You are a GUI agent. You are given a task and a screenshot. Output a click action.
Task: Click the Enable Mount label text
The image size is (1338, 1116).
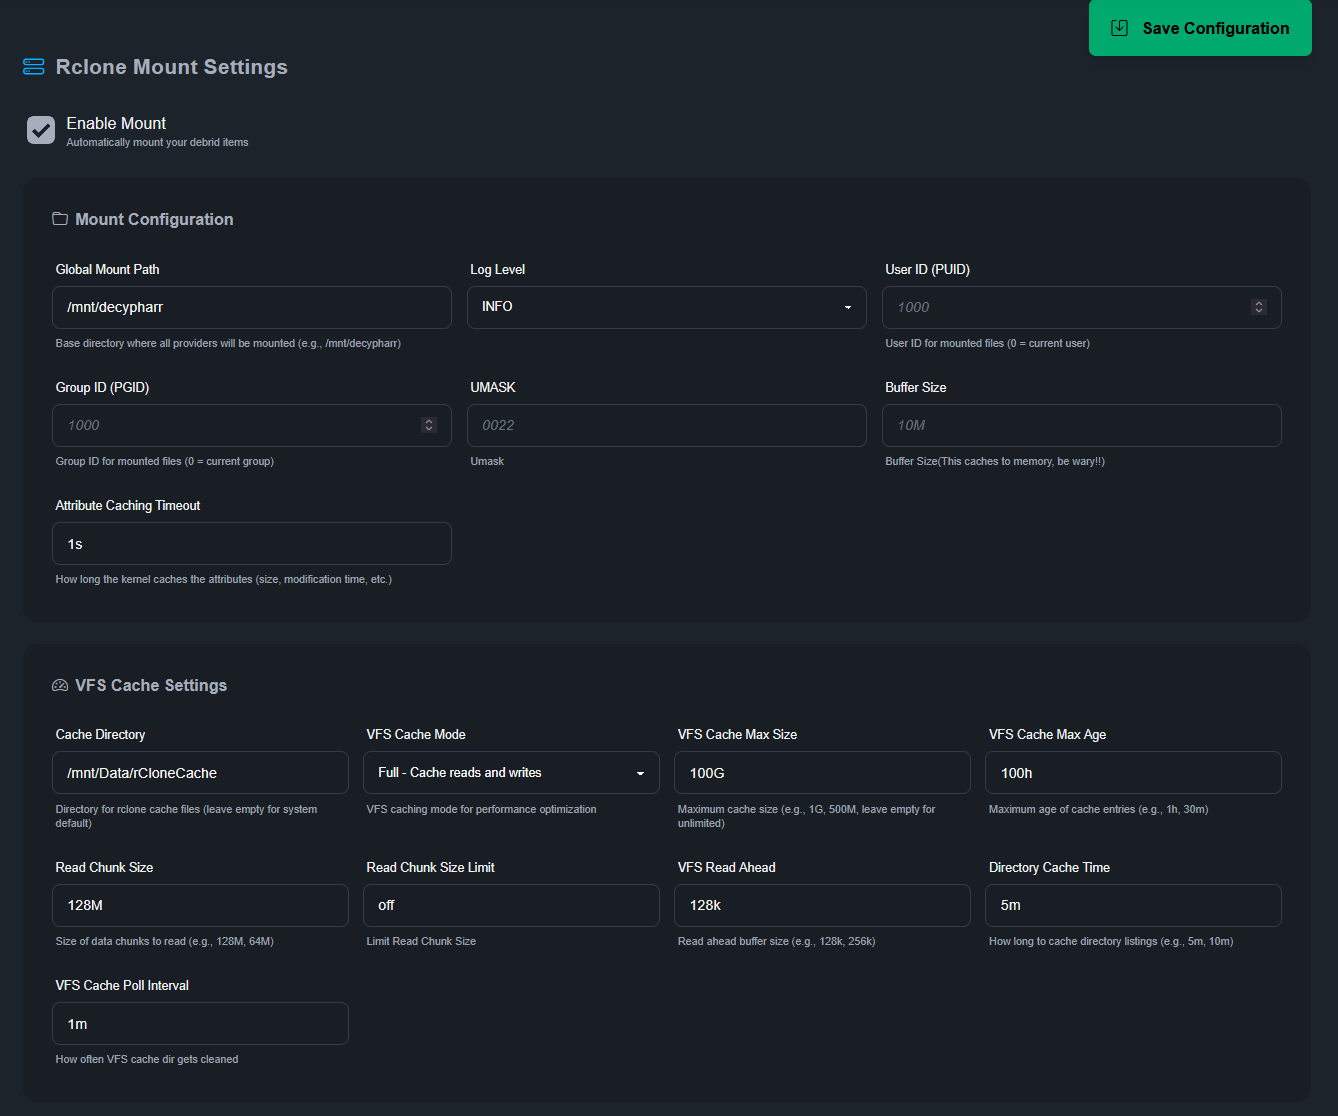(116, 123)
